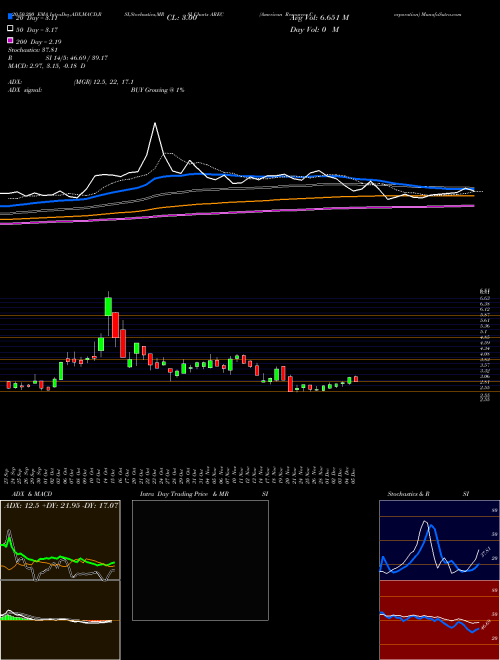
Task: Click the 'Stochastics & R SI' panel title
Action: point(428,494)
